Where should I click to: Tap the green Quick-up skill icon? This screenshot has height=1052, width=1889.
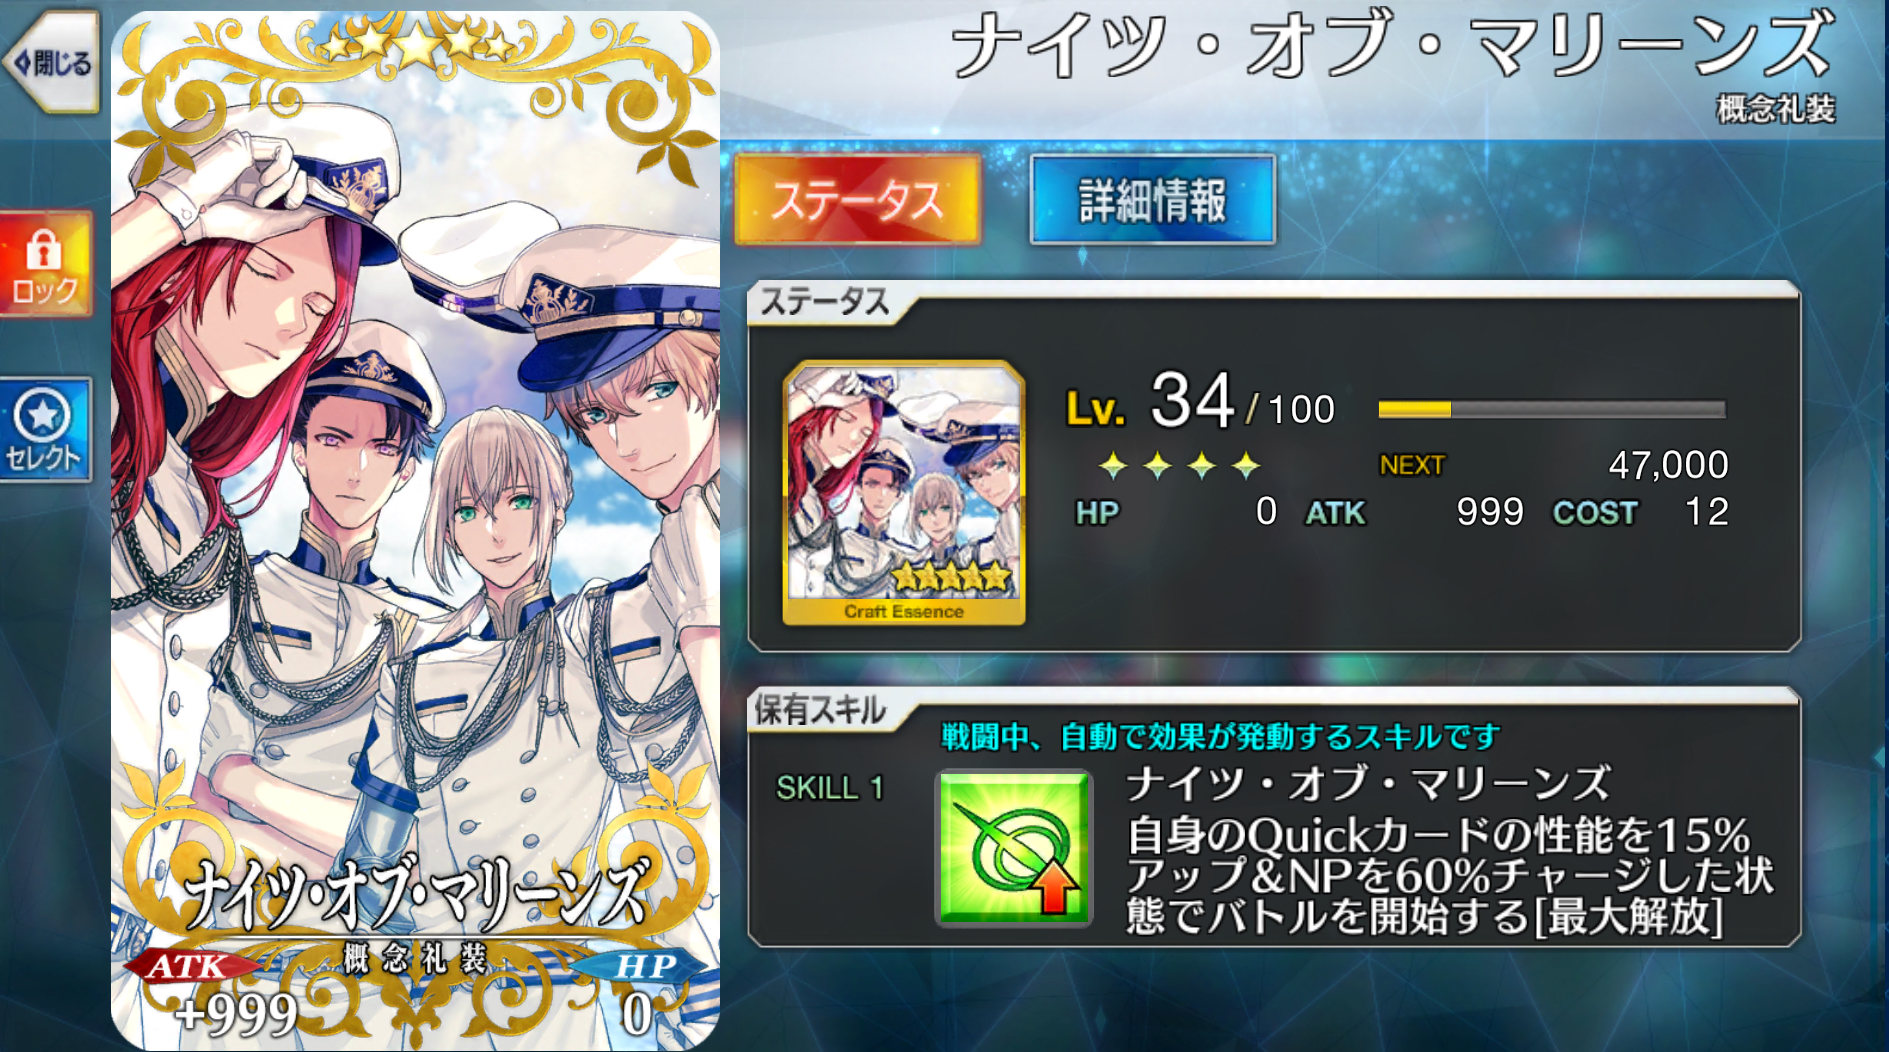point(1013,848)
